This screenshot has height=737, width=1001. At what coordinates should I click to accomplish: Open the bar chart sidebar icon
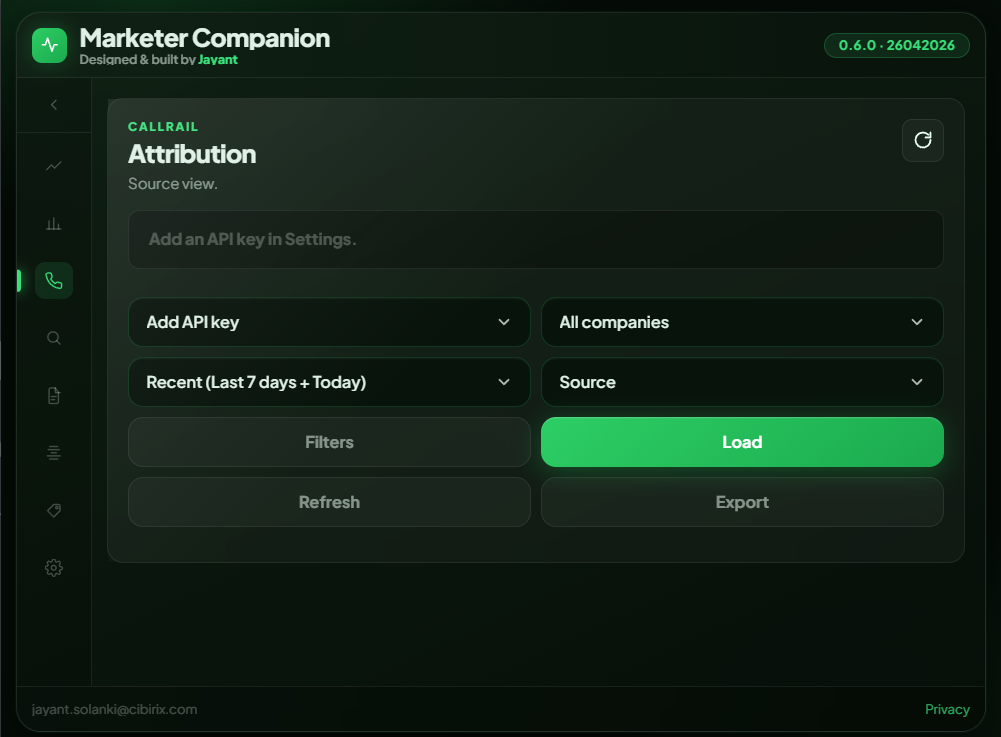click(54, 224)
